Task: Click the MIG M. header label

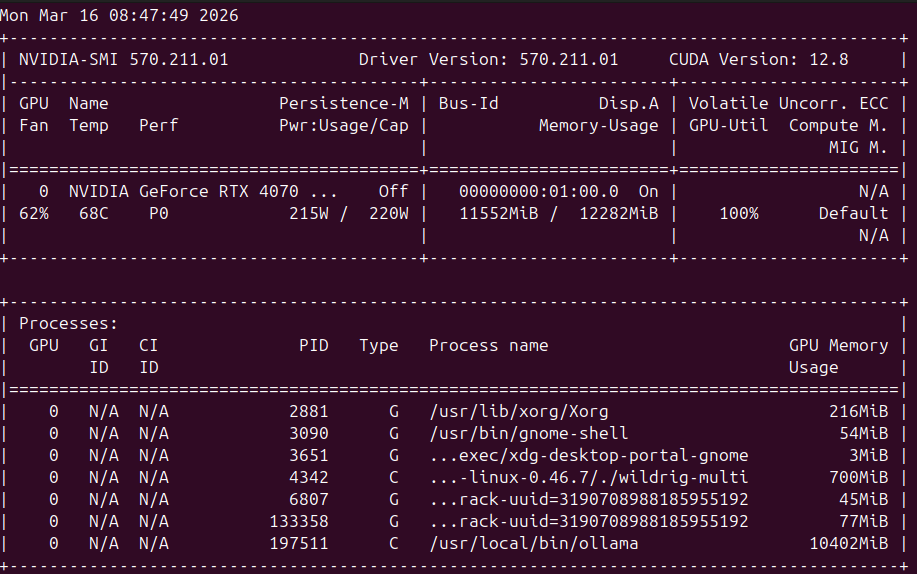Action: (x=858, y=147)
